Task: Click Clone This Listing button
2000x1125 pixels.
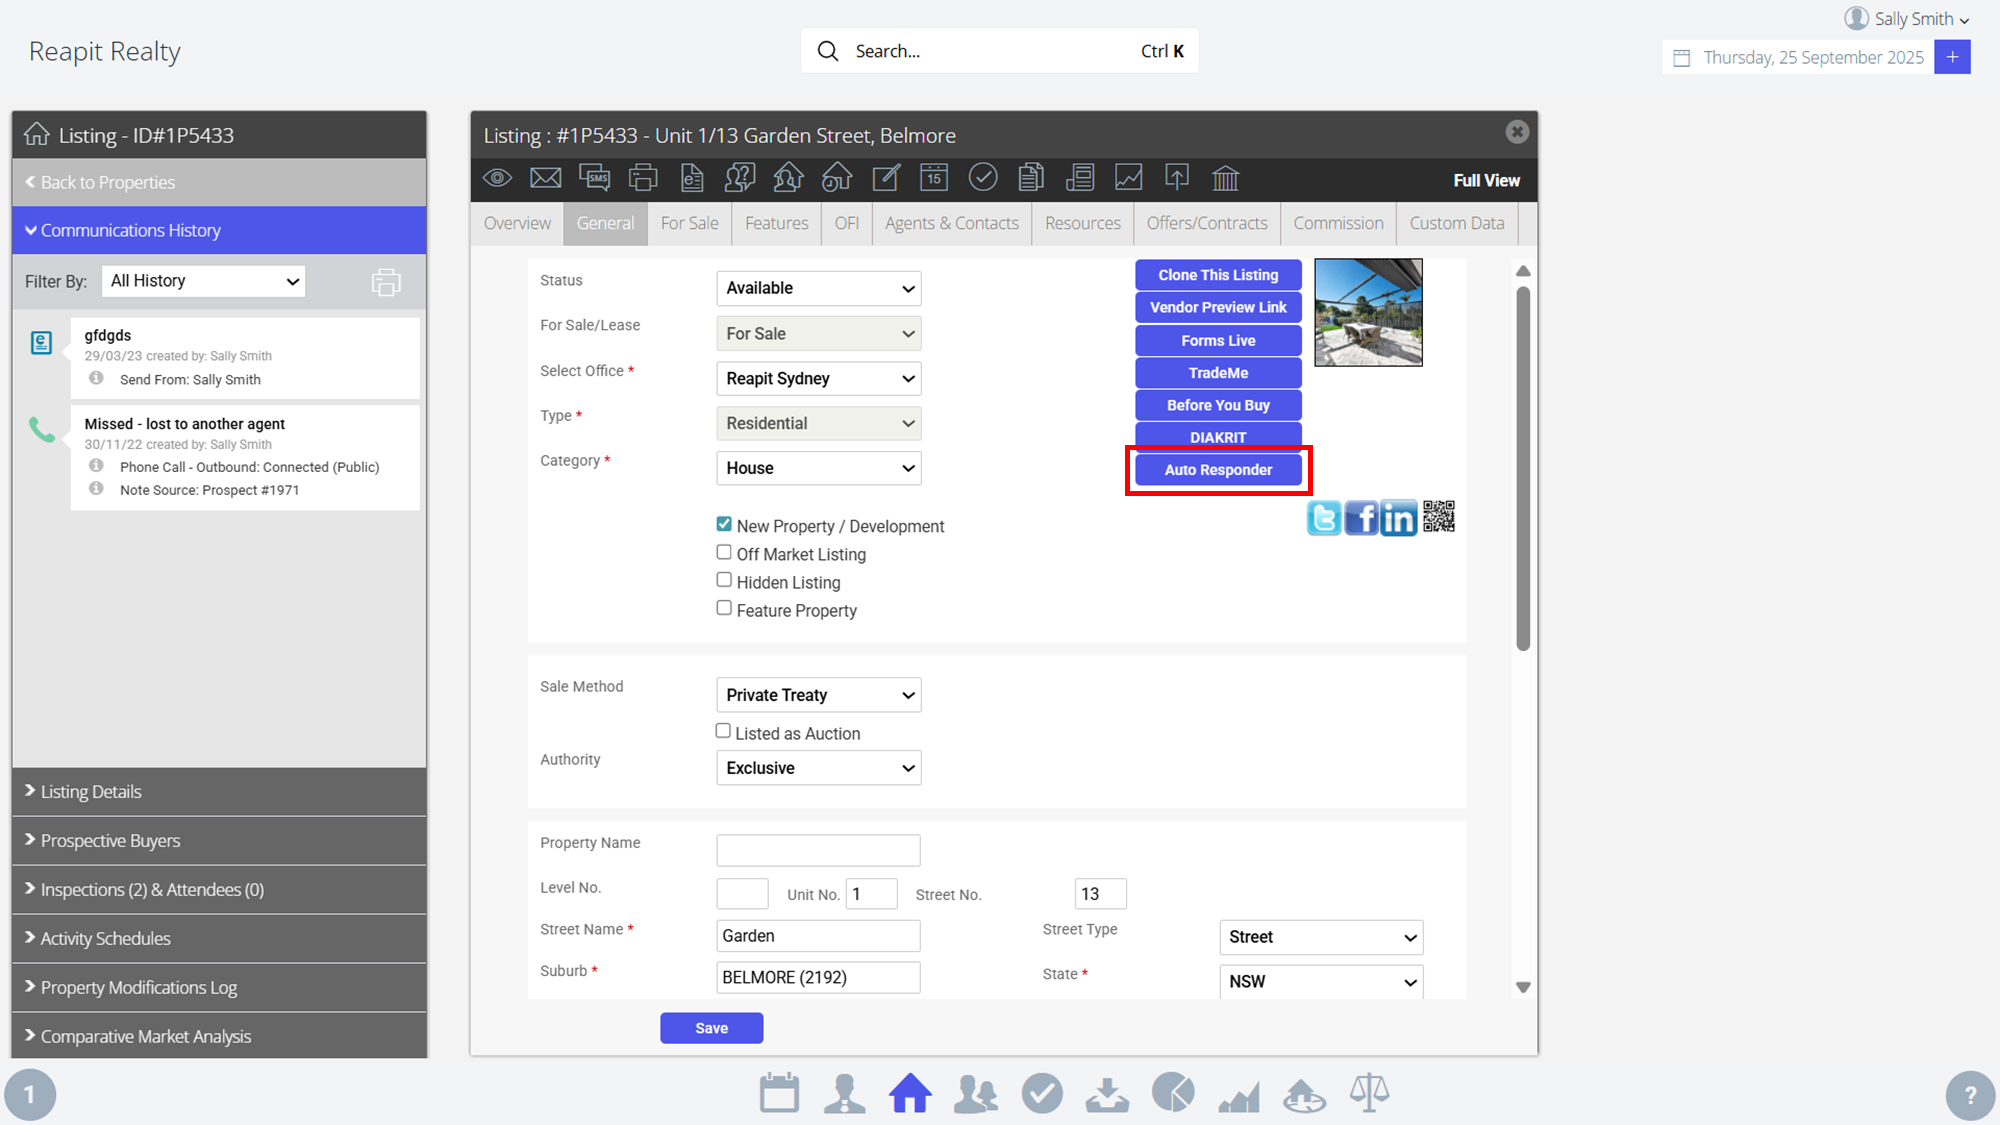Action: pos(1218,275)
